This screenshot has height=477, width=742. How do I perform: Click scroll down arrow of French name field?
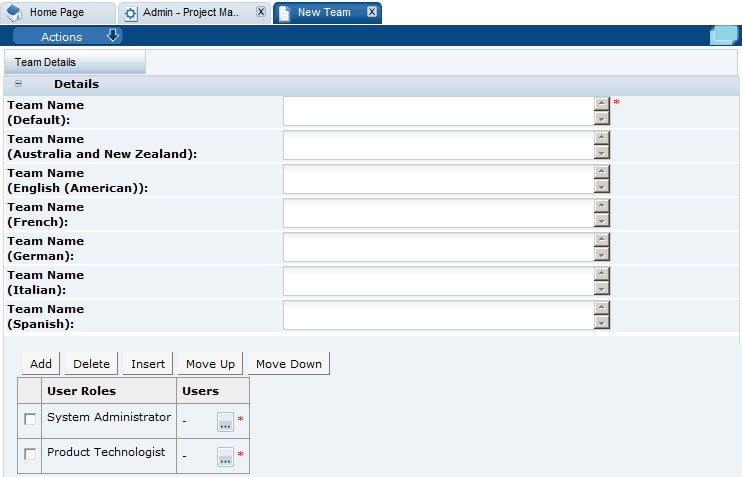[x=601, y=221]
